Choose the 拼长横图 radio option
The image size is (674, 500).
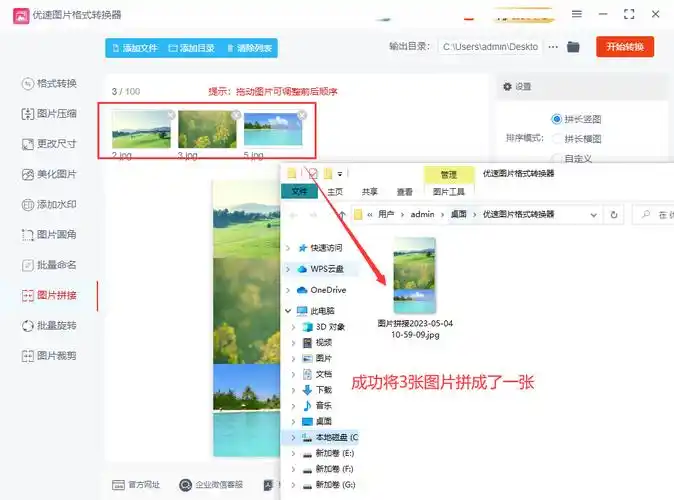[x=557, y=139]
